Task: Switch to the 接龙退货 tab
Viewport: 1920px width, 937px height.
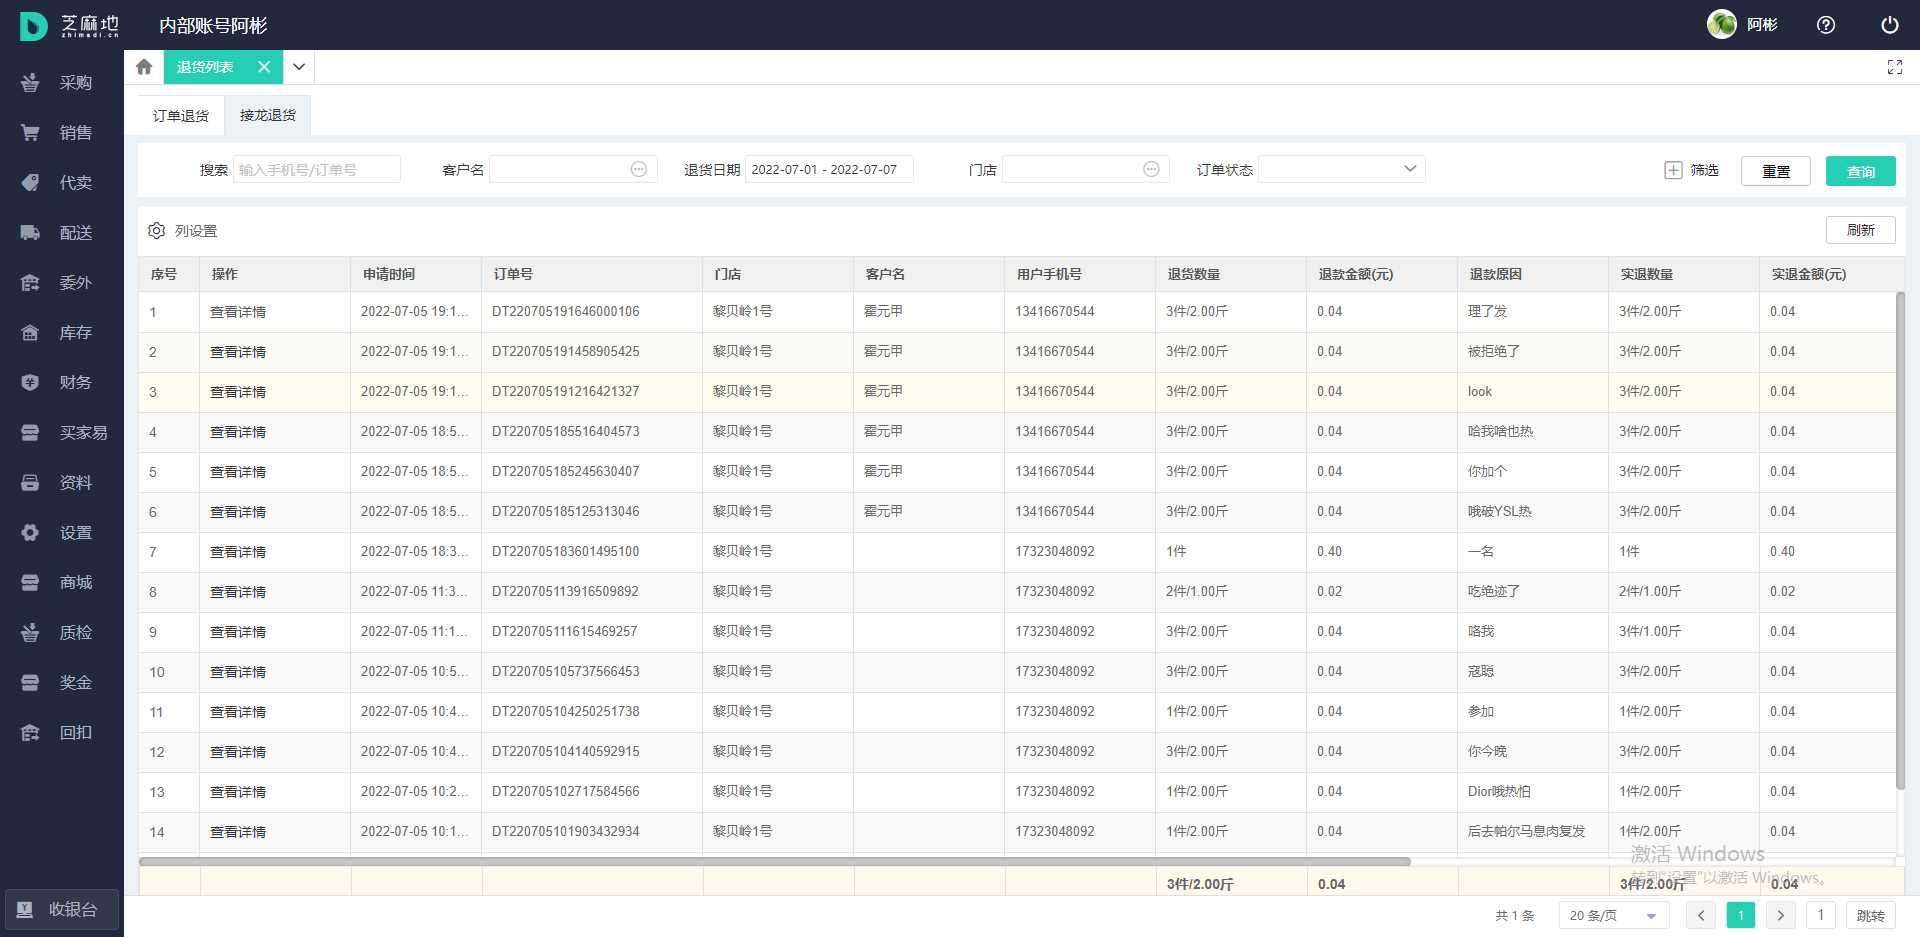Action: click(x=268, y=116)
